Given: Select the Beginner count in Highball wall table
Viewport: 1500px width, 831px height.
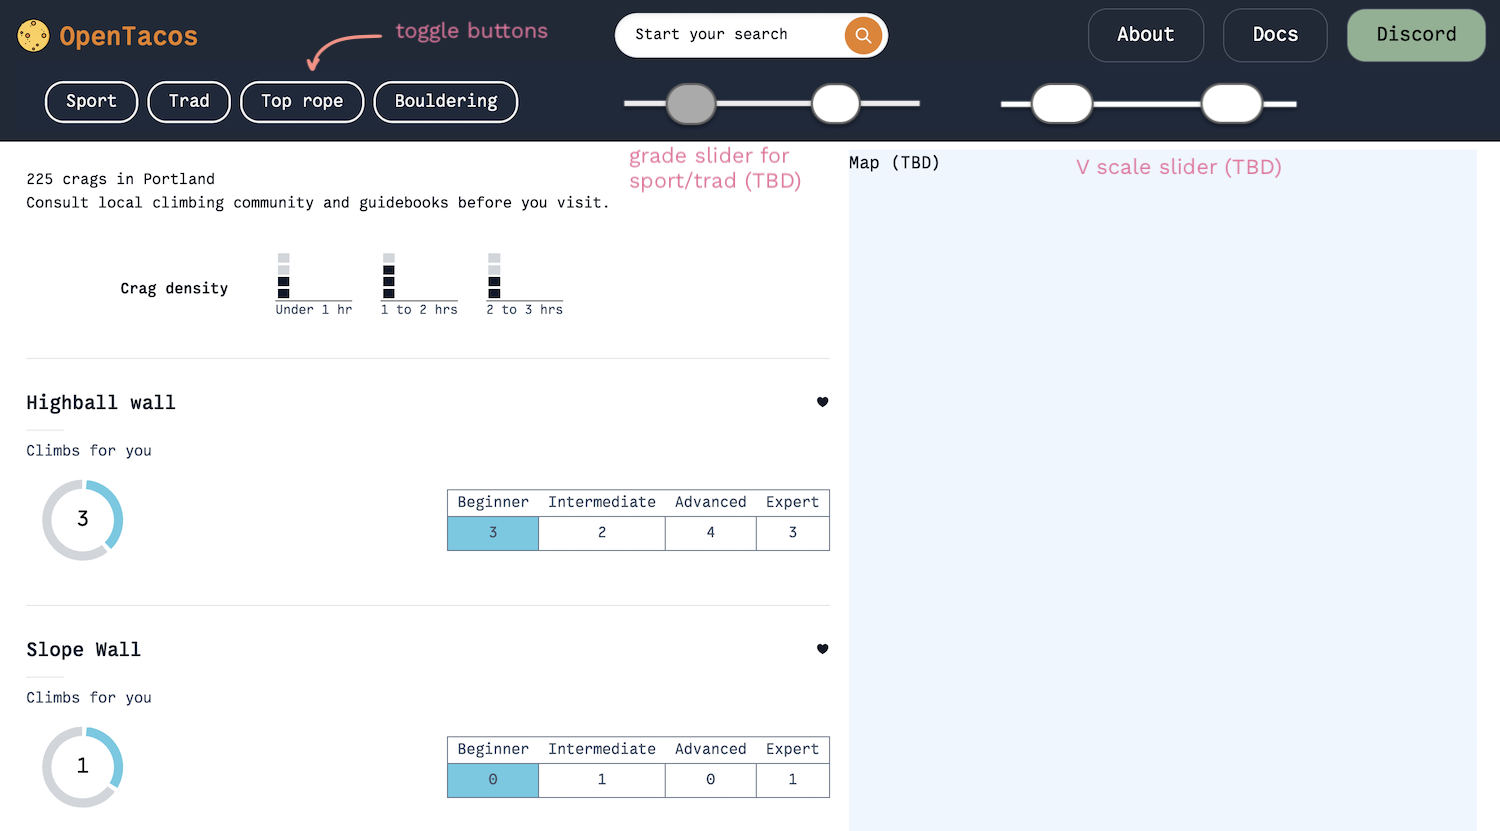Looking at the screenshot, I should (492, 533).
